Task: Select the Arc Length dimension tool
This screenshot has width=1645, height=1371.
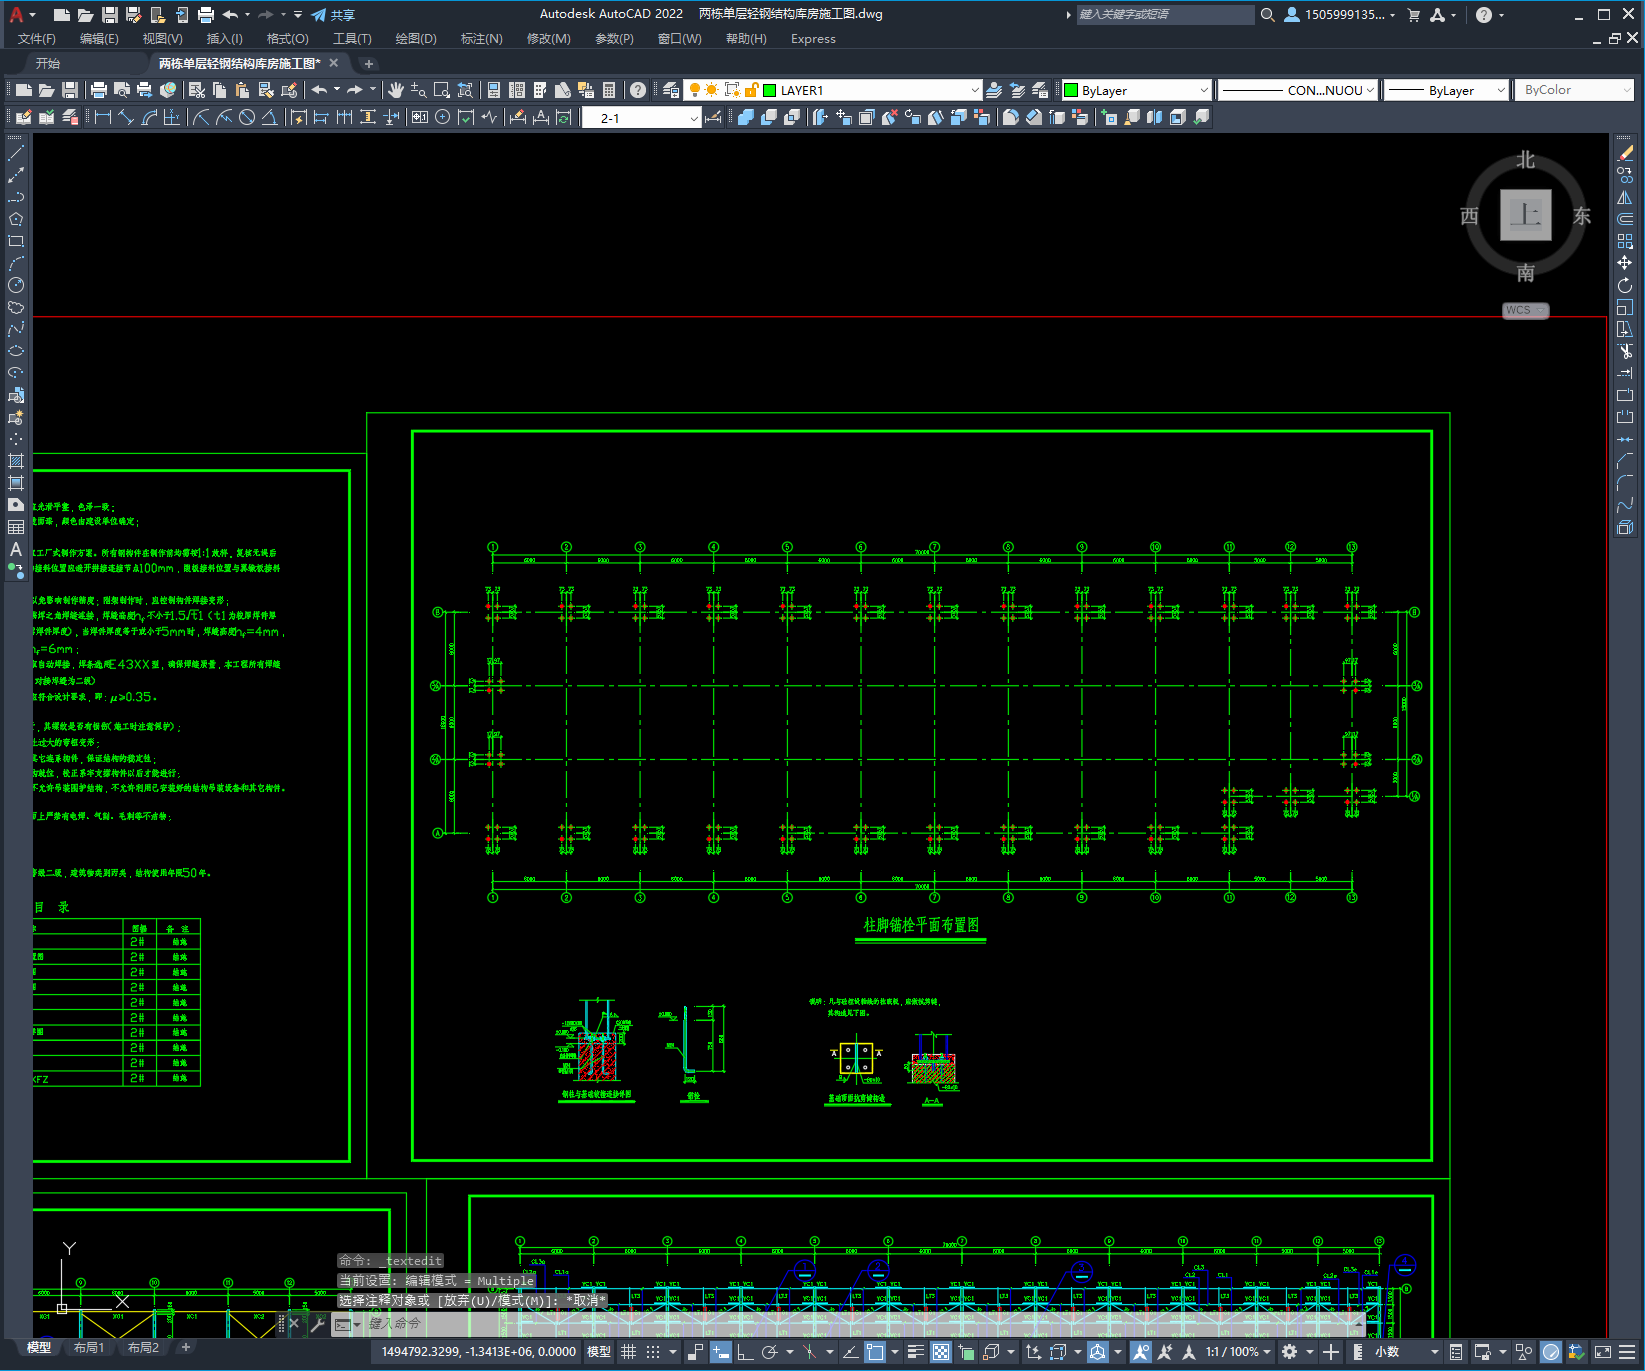Action: click(149, 117)
